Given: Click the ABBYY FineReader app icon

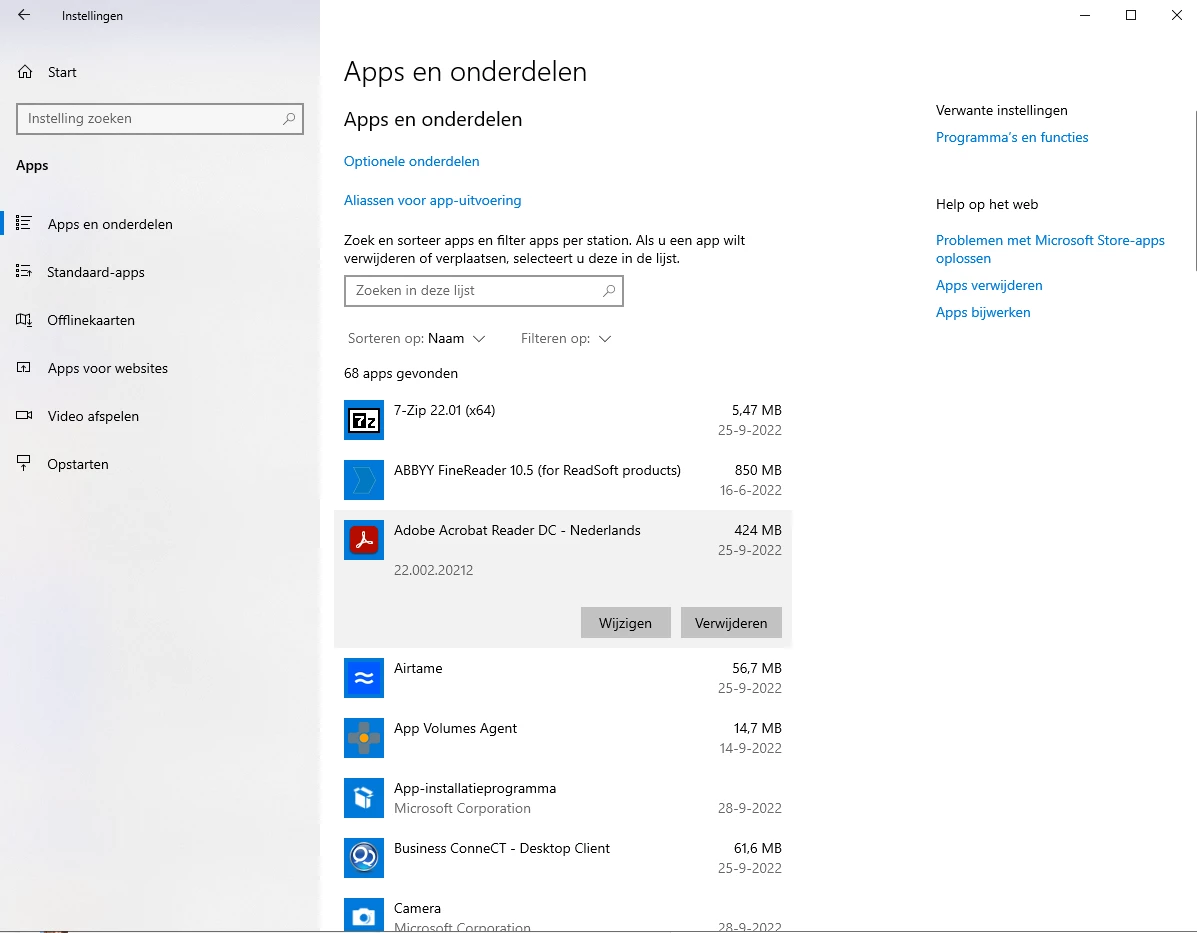Looking at the screenshot, I should pyautogui.click(x=363, y=480).
